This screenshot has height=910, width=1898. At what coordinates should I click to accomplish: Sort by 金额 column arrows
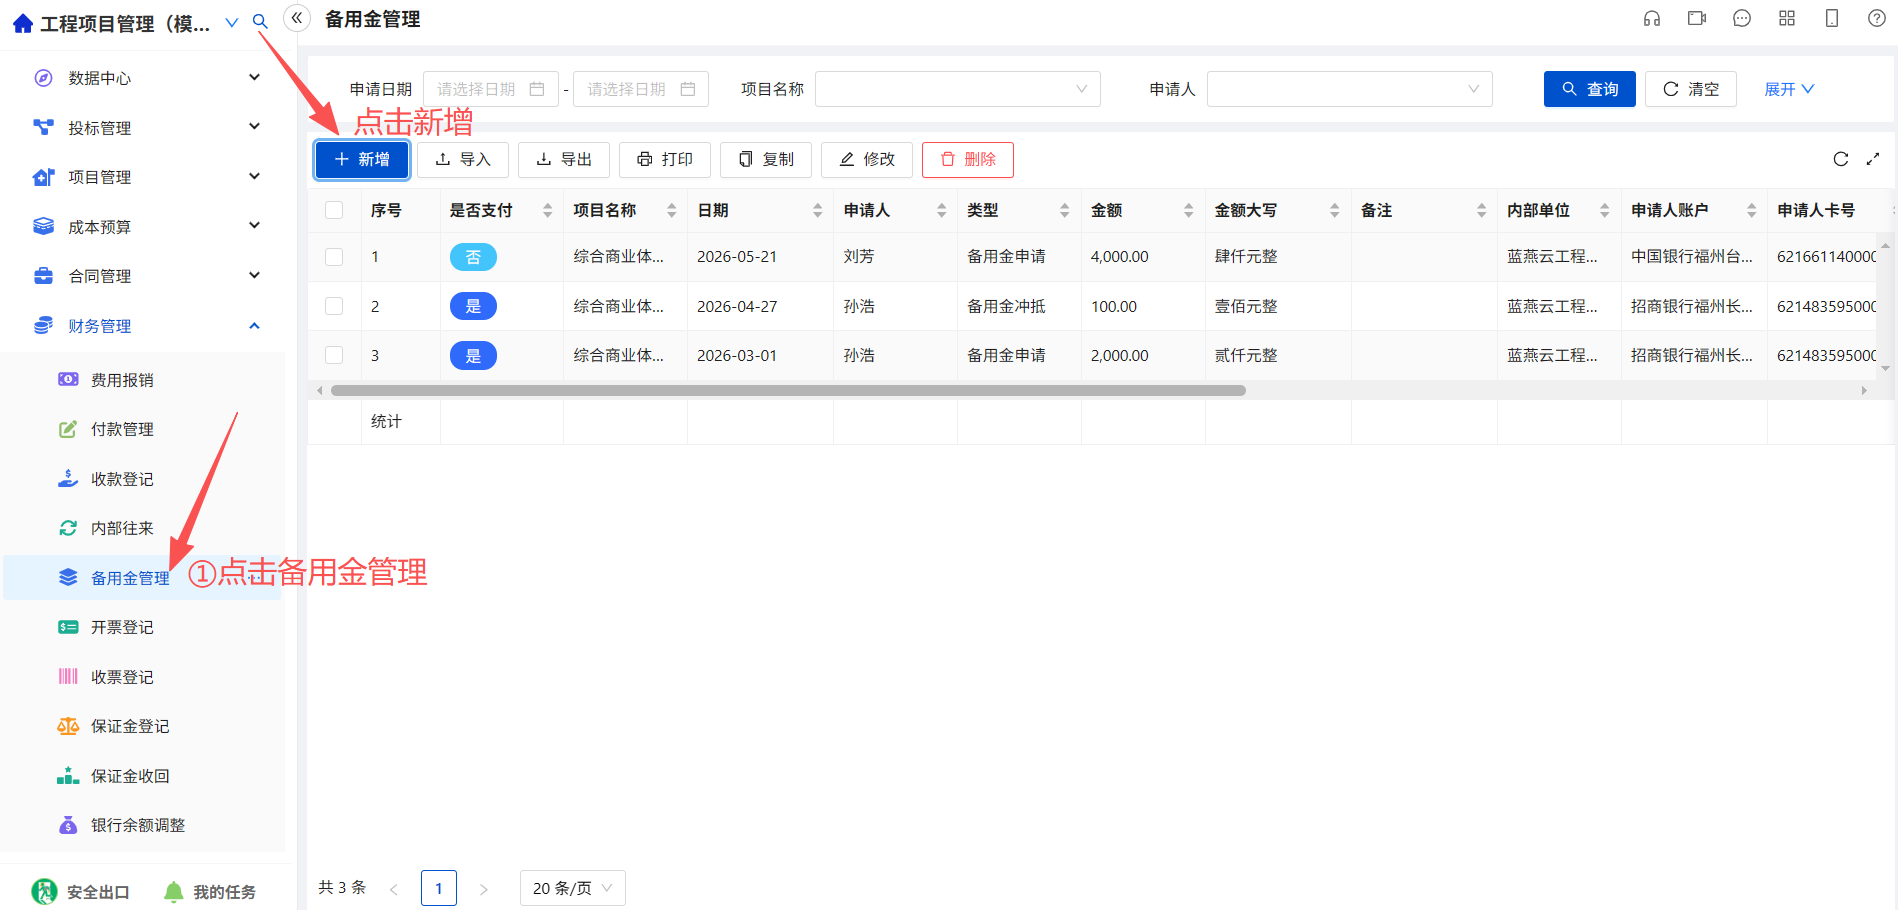pos(1188,210)
